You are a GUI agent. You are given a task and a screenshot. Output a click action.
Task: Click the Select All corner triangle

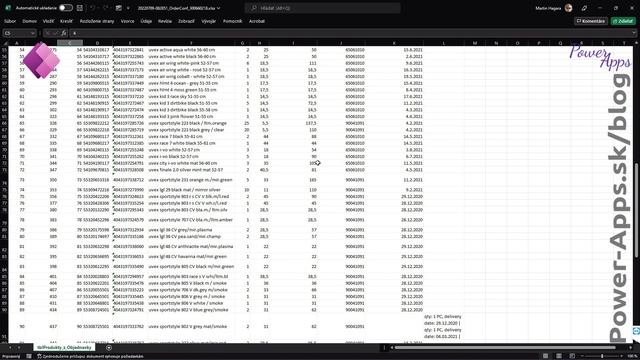pyautogui.click(x=5, y=43)
